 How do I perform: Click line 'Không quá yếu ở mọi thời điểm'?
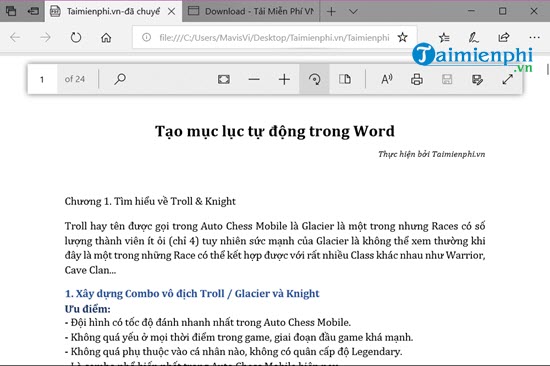[239, 337]
